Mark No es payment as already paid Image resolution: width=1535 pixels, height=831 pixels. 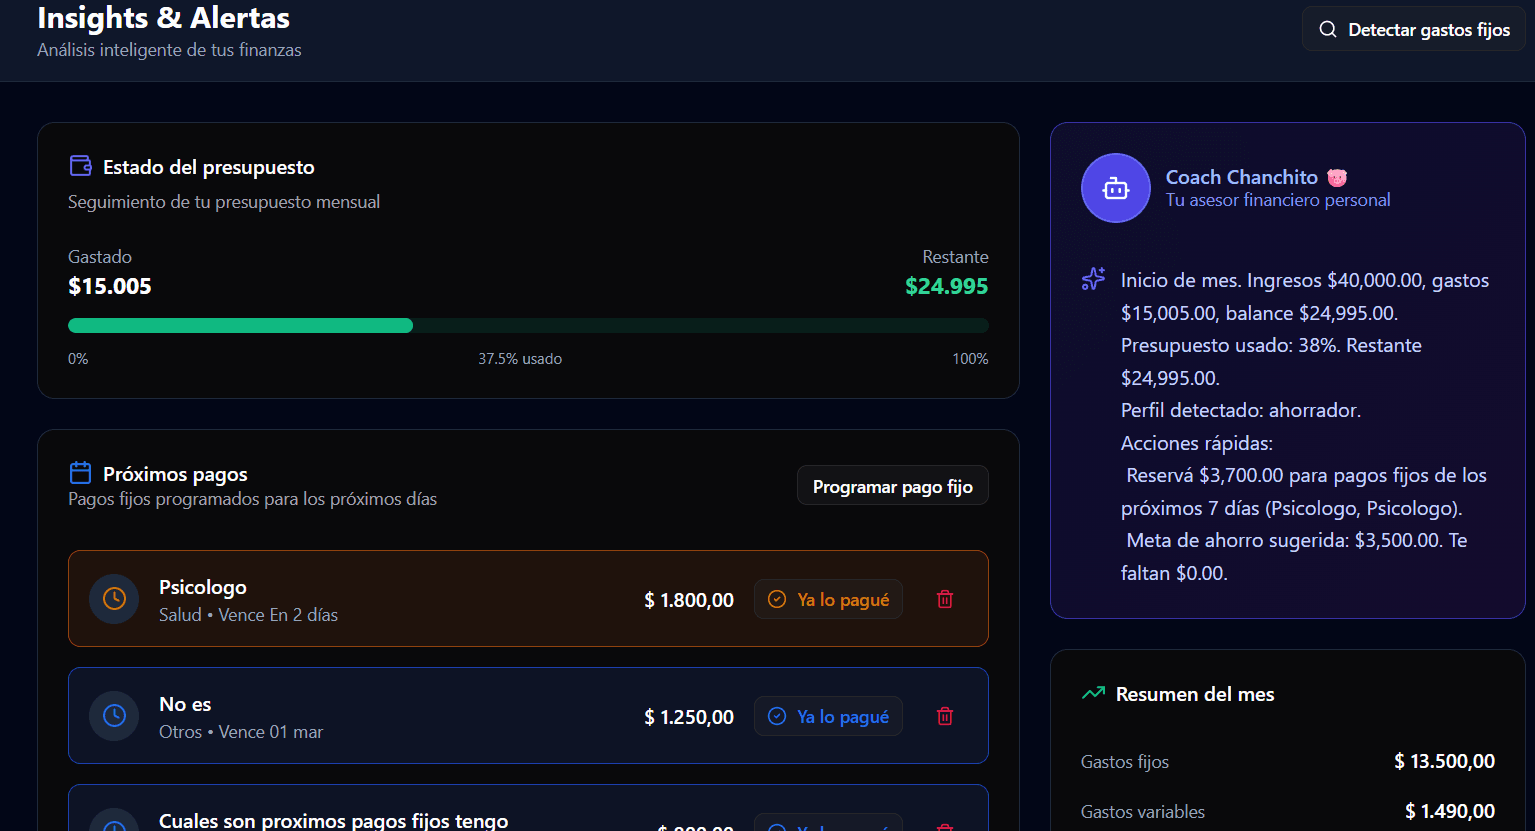[x=828, y=716]
